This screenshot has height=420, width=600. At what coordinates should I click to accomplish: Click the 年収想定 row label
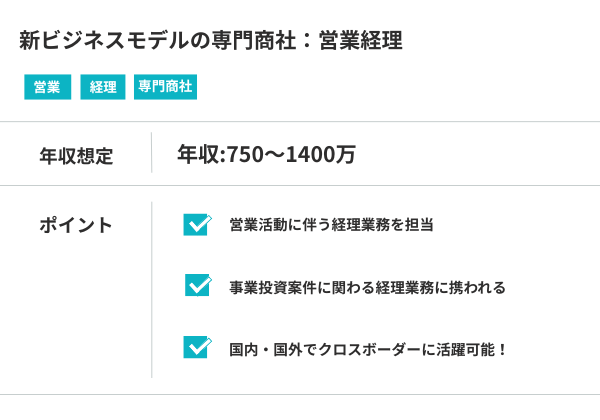click(76, 156)
